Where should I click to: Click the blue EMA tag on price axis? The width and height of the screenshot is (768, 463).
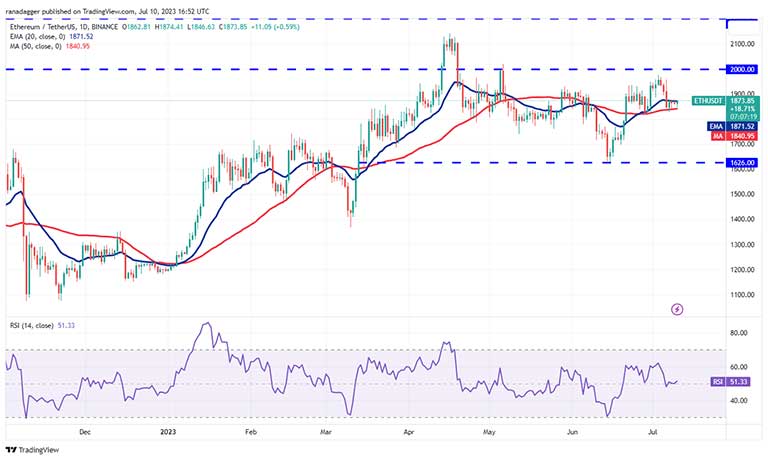pyautogui.click(x=716, y=126)
